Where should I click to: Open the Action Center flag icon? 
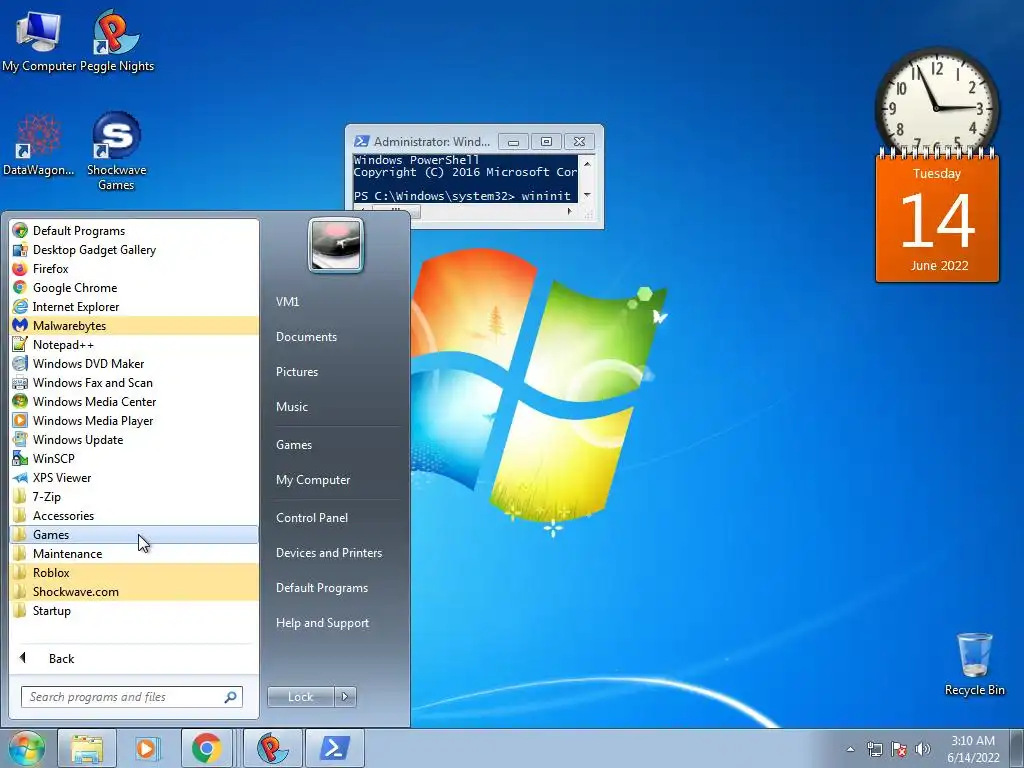(x=899, y=749)
